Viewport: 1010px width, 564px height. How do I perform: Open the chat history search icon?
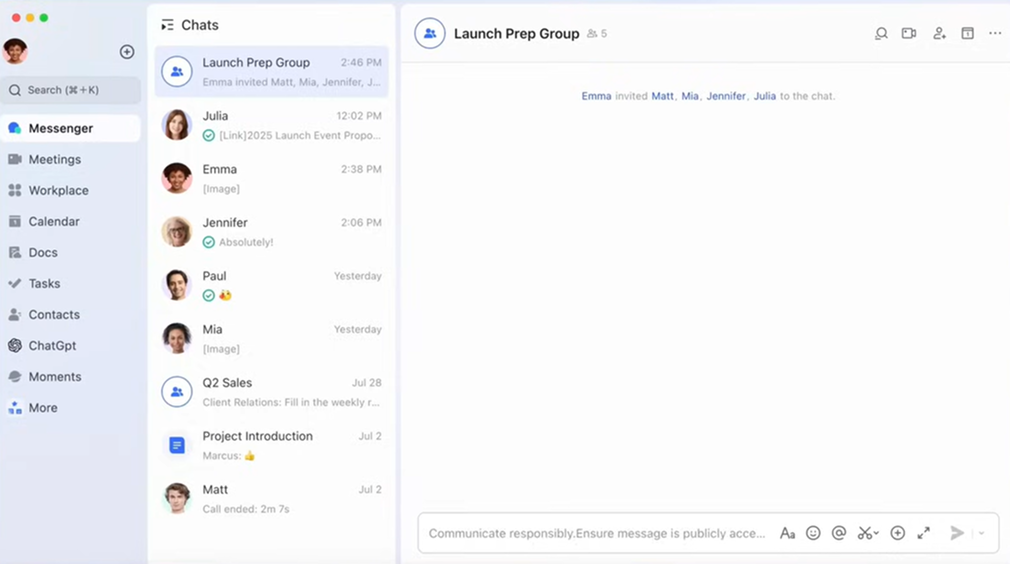pos(881,33)
